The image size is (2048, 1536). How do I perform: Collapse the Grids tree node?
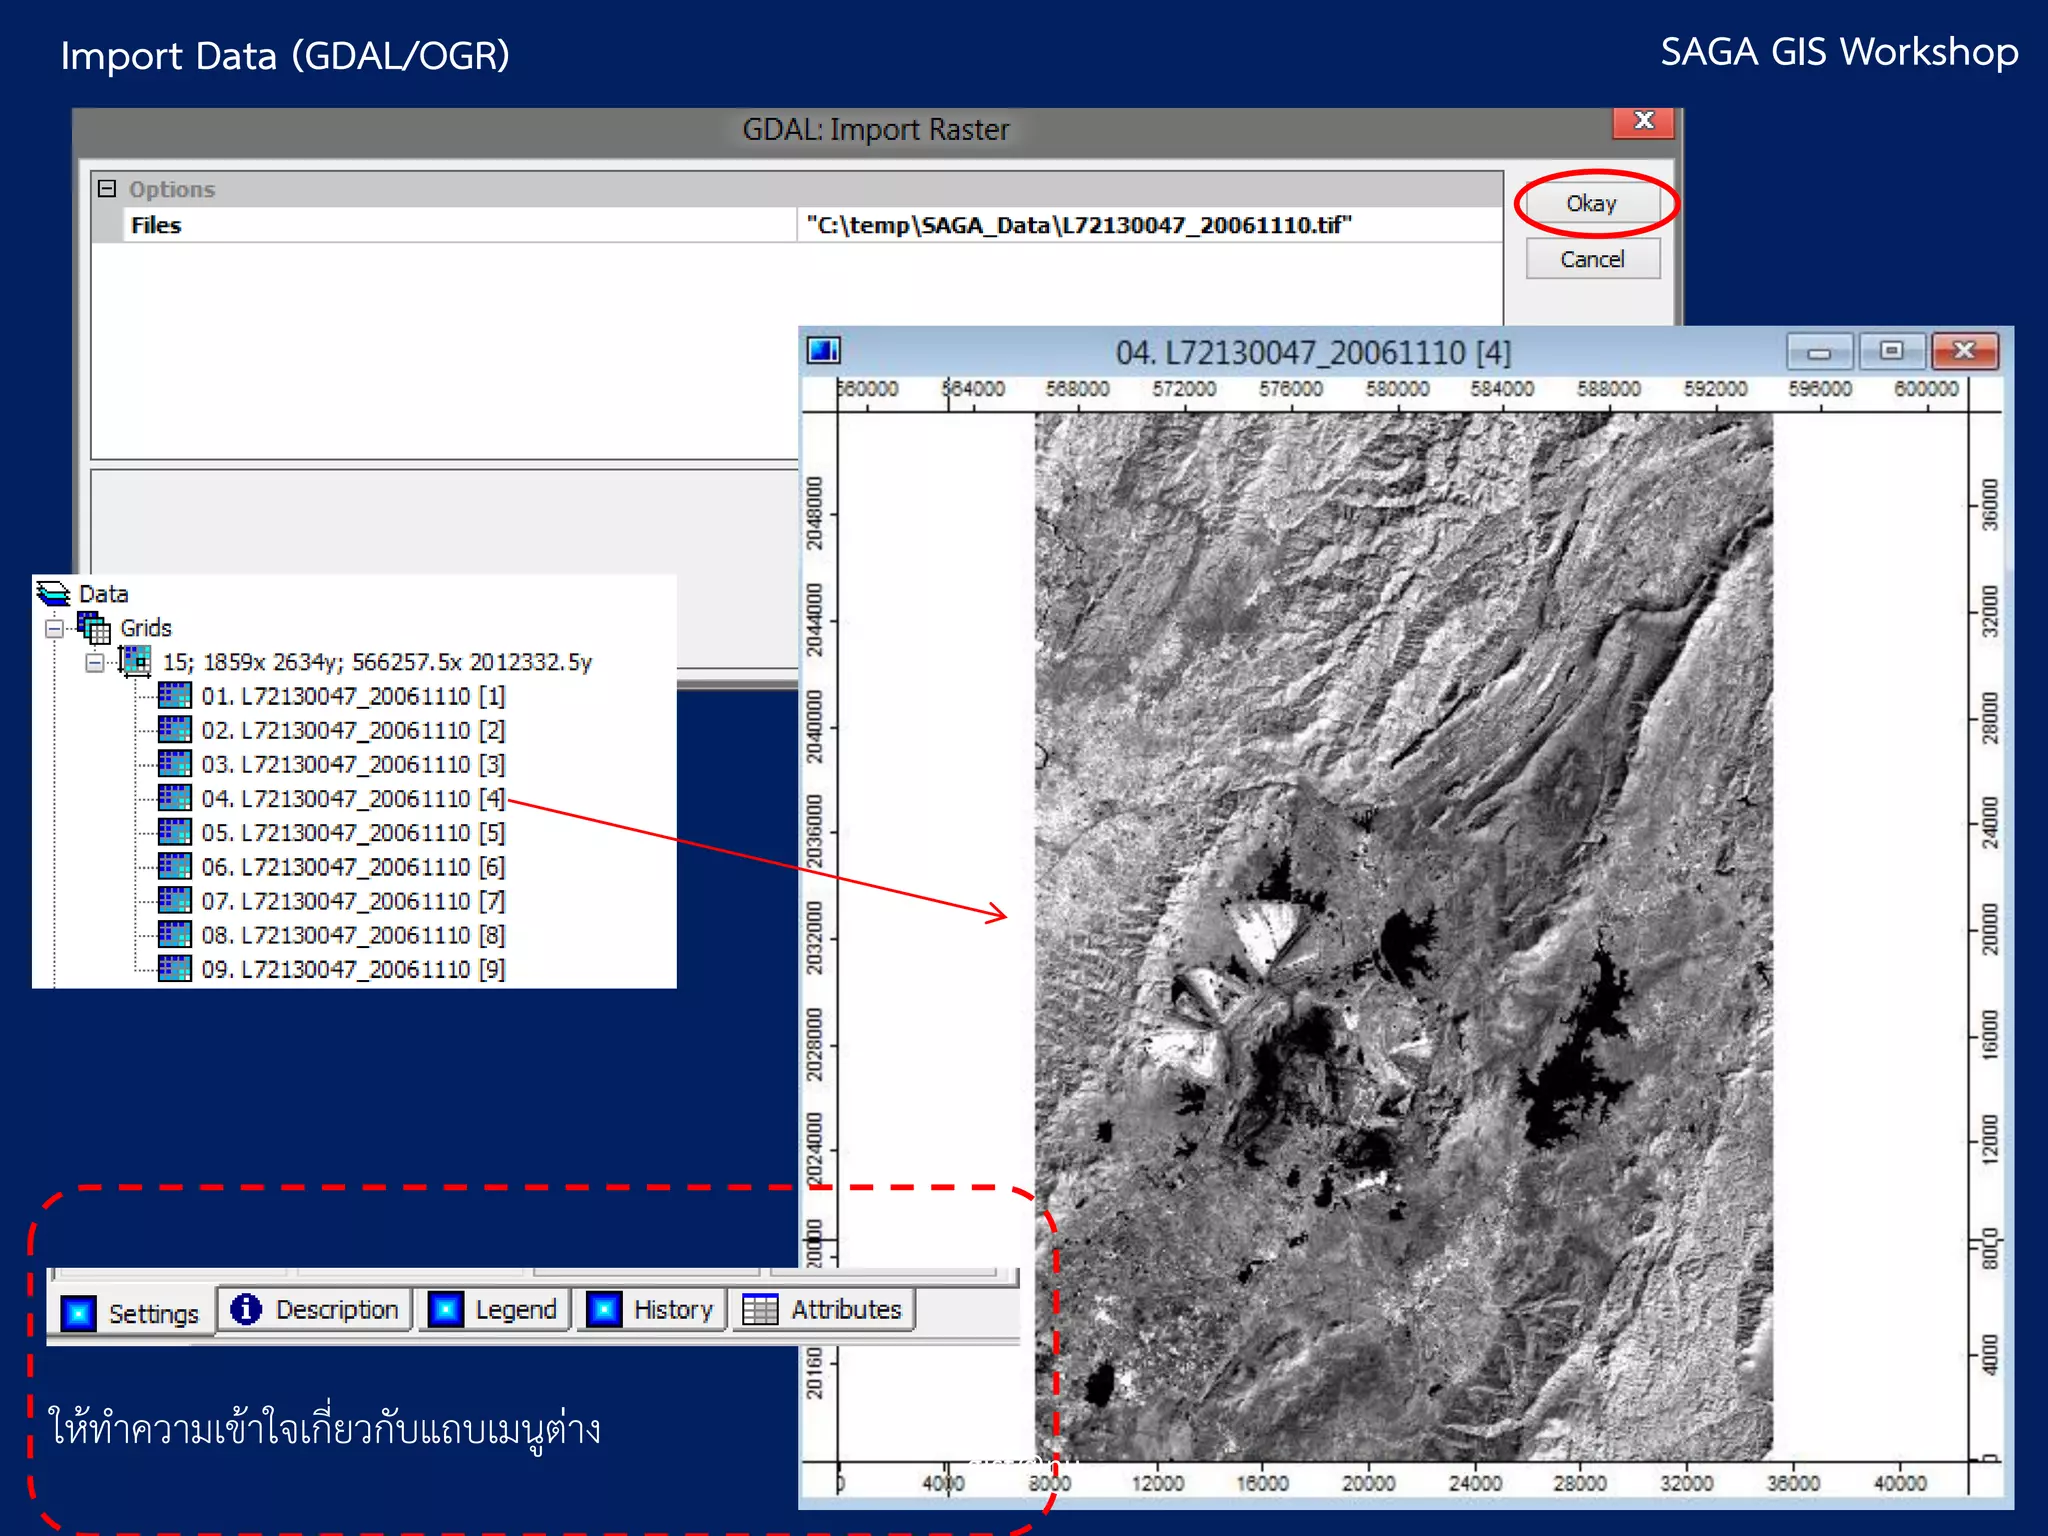[54, 628]
